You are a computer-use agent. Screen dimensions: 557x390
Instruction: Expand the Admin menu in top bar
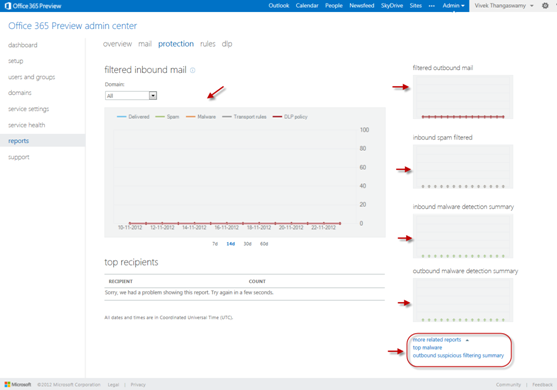453,6
